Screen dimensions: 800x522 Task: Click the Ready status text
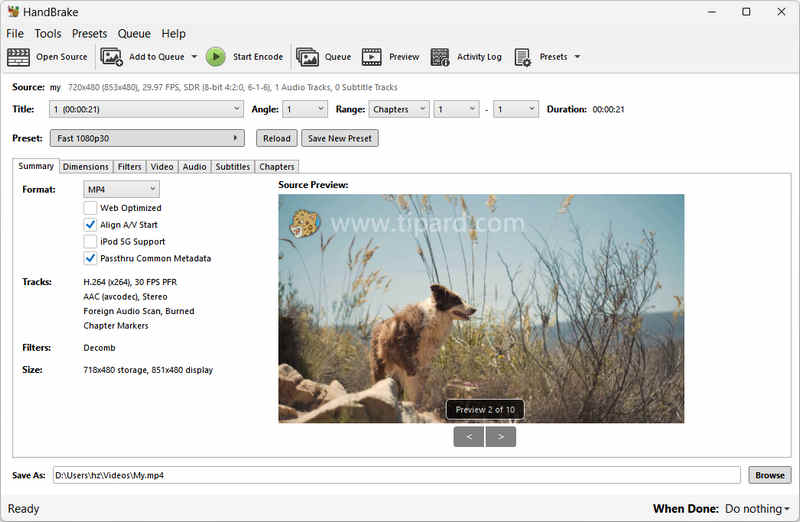[23, 509]
